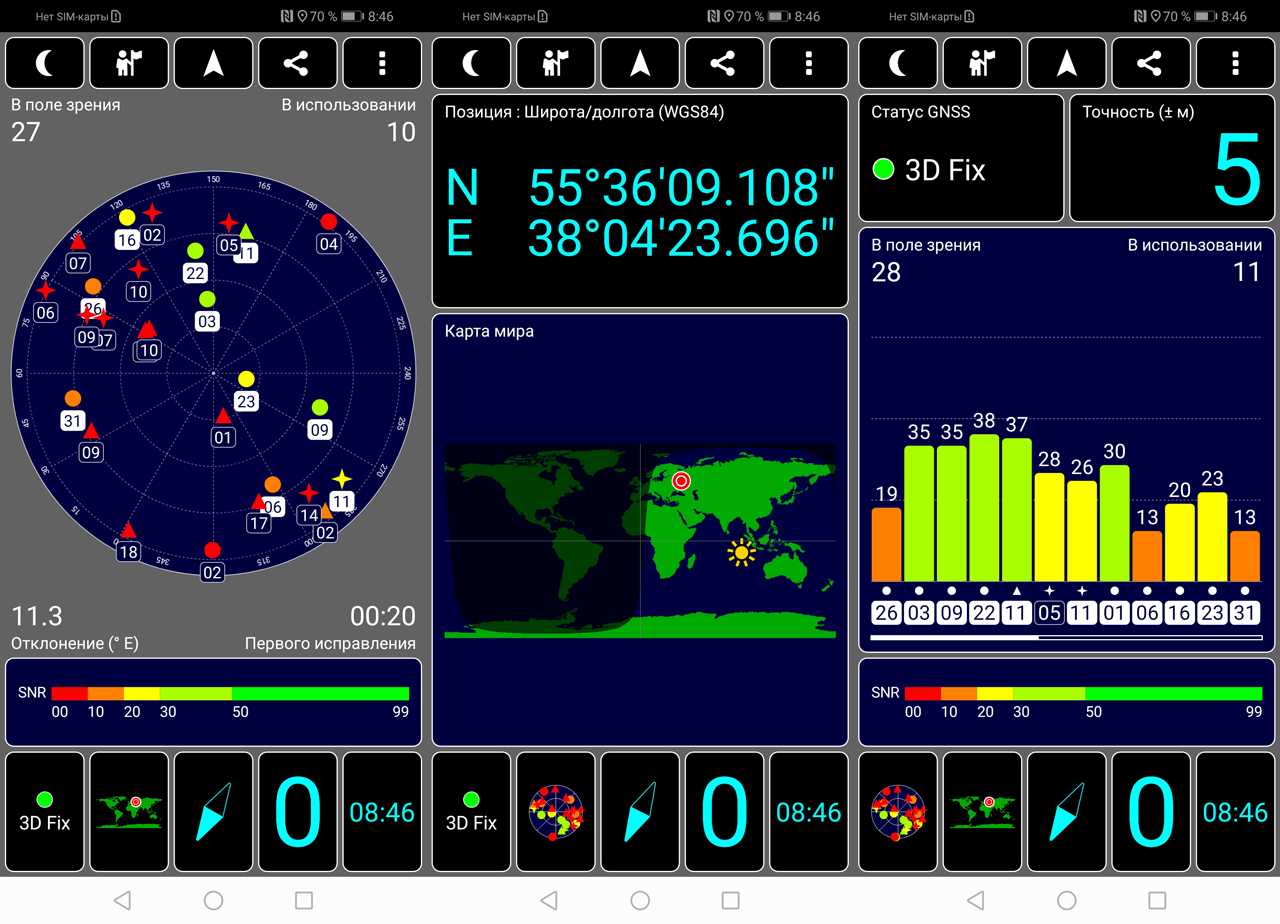Tap scroll indicator under satellite signal bars
This screenshot has height=924, width=1280.
tap(1065, 637)
